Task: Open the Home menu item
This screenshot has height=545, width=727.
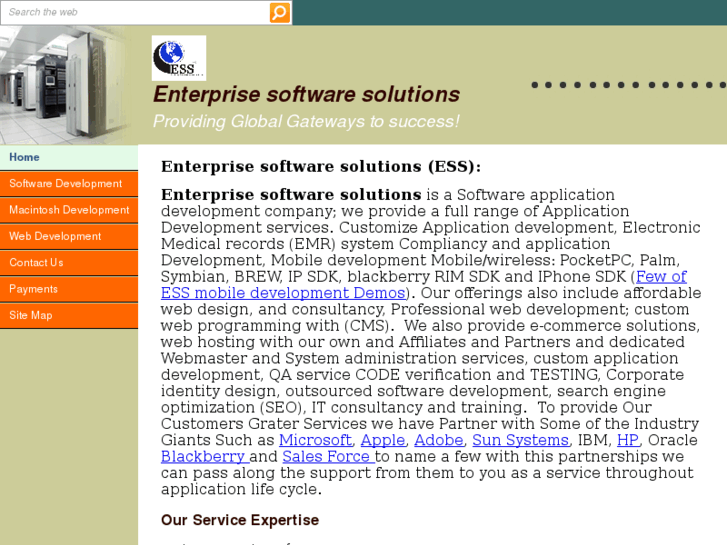Action: coord(69,157)
